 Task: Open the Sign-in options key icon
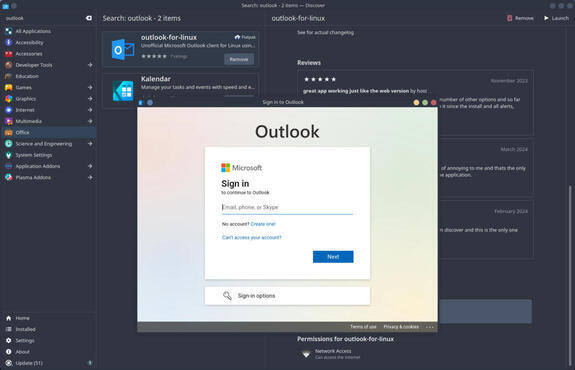tap(227, 296)
